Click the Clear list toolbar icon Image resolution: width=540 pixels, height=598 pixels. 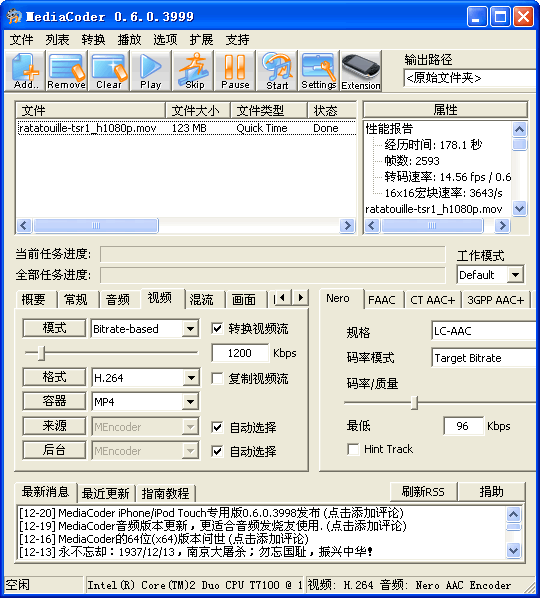(109, 71)
